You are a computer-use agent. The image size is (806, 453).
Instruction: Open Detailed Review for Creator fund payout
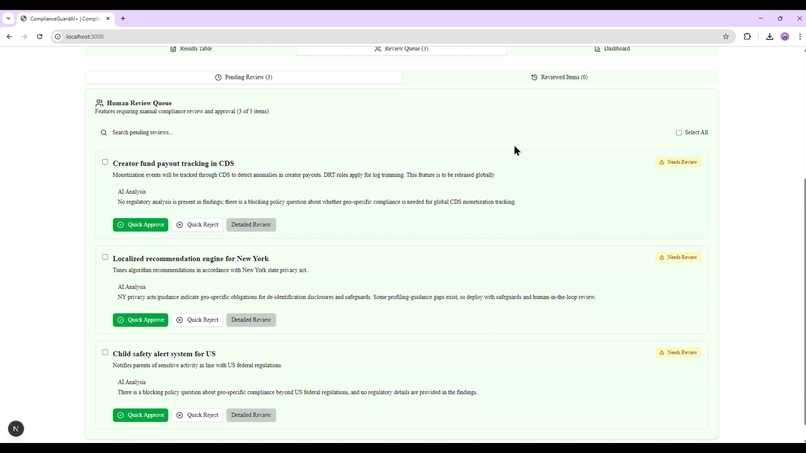coord(251,225)
